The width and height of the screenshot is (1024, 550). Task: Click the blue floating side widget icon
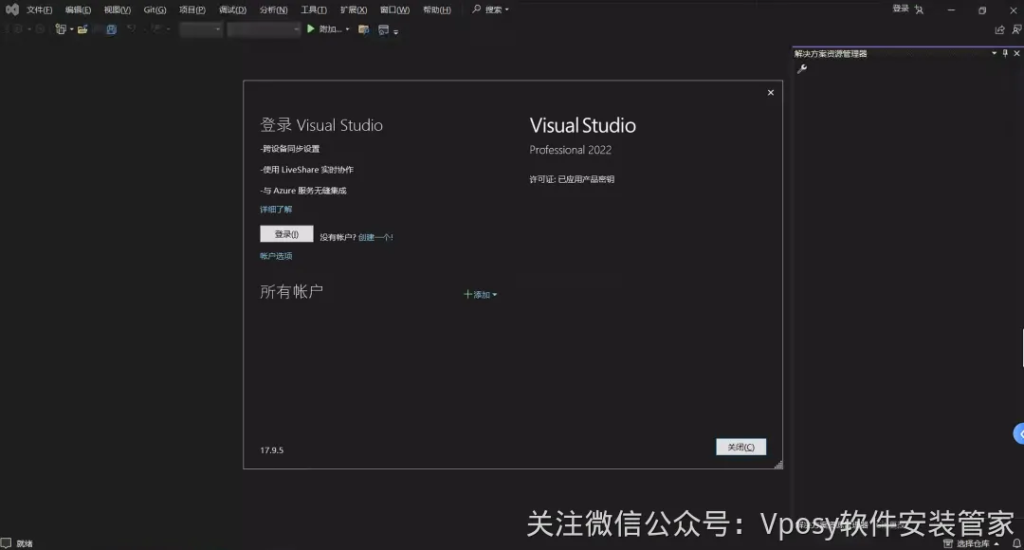click(x=1019, y=434)
